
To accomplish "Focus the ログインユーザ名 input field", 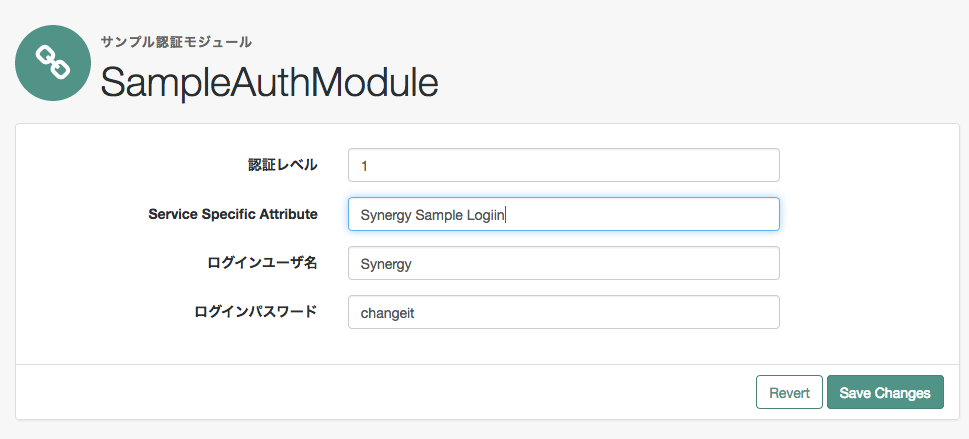I will [563, 264].
